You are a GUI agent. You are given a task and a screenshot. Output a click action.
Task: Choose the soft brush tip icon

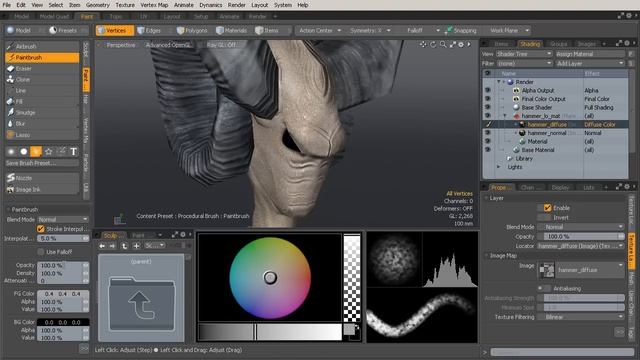[11, 152]
